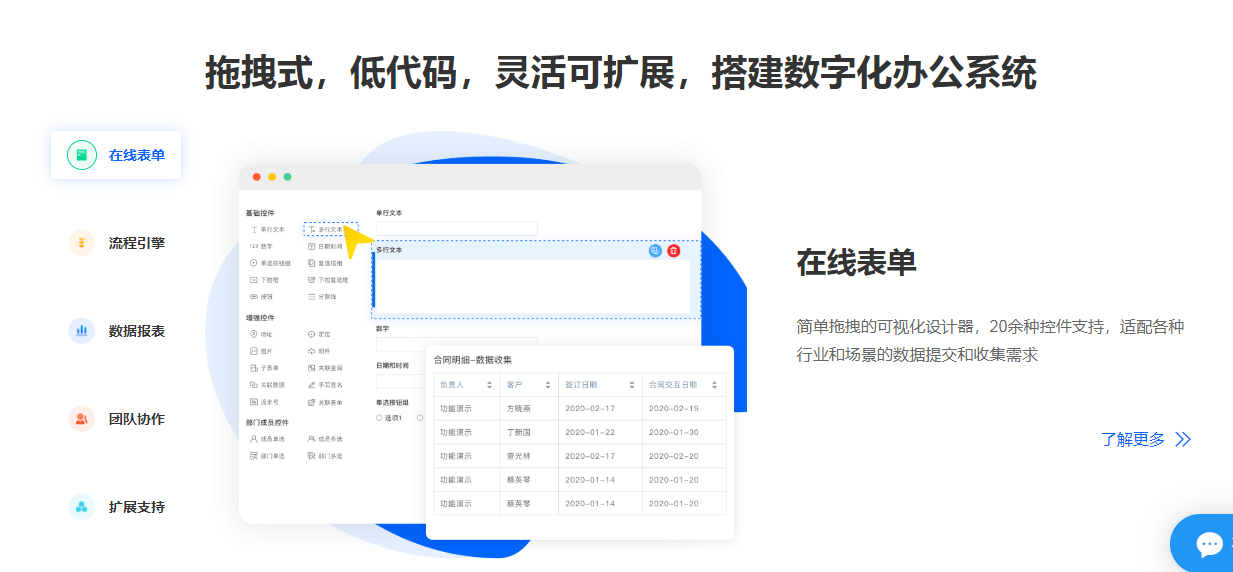1233x572 pixels.
Task: Select the dashed 多行文本 control in palette
Action: pos(330,229)
